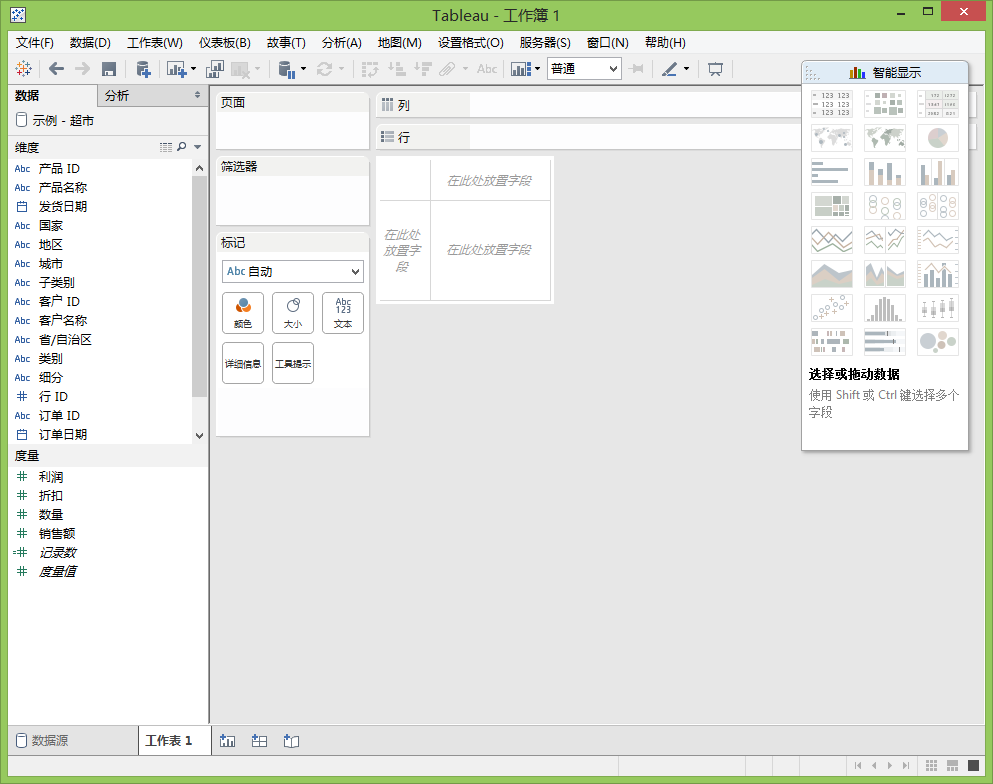Click the 详细信息 button on marks card

(243, 363)
